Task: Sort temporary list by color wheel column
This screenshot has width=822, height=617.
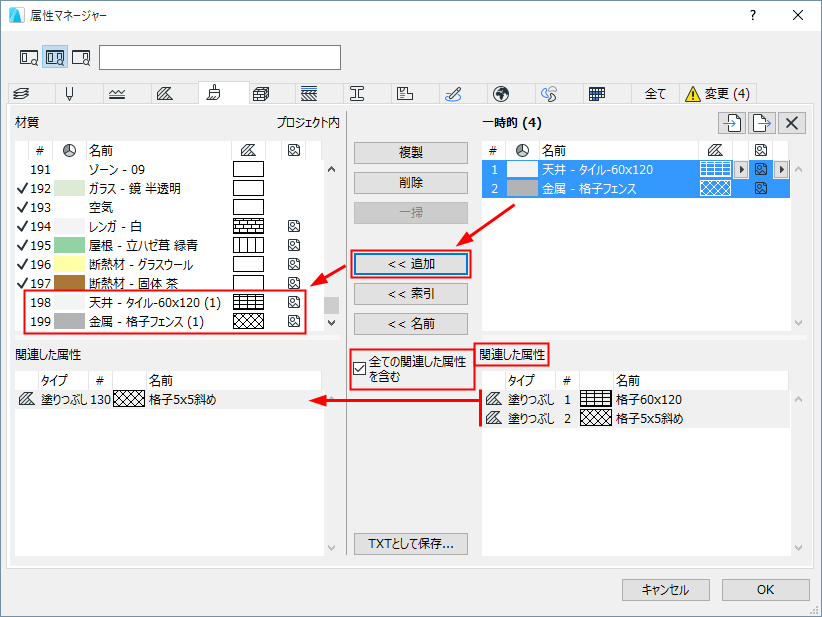Action: click(x=522, y=151)
